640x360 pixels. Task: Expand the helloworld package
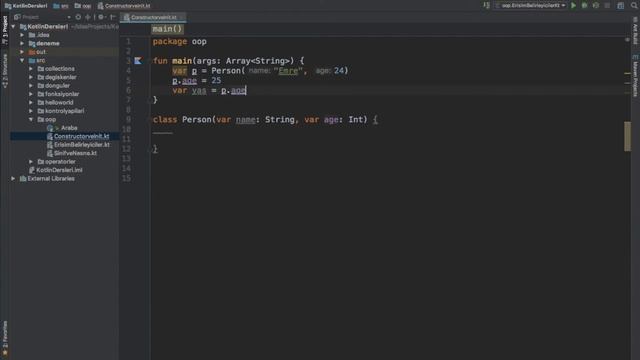[x=31, y=102]
